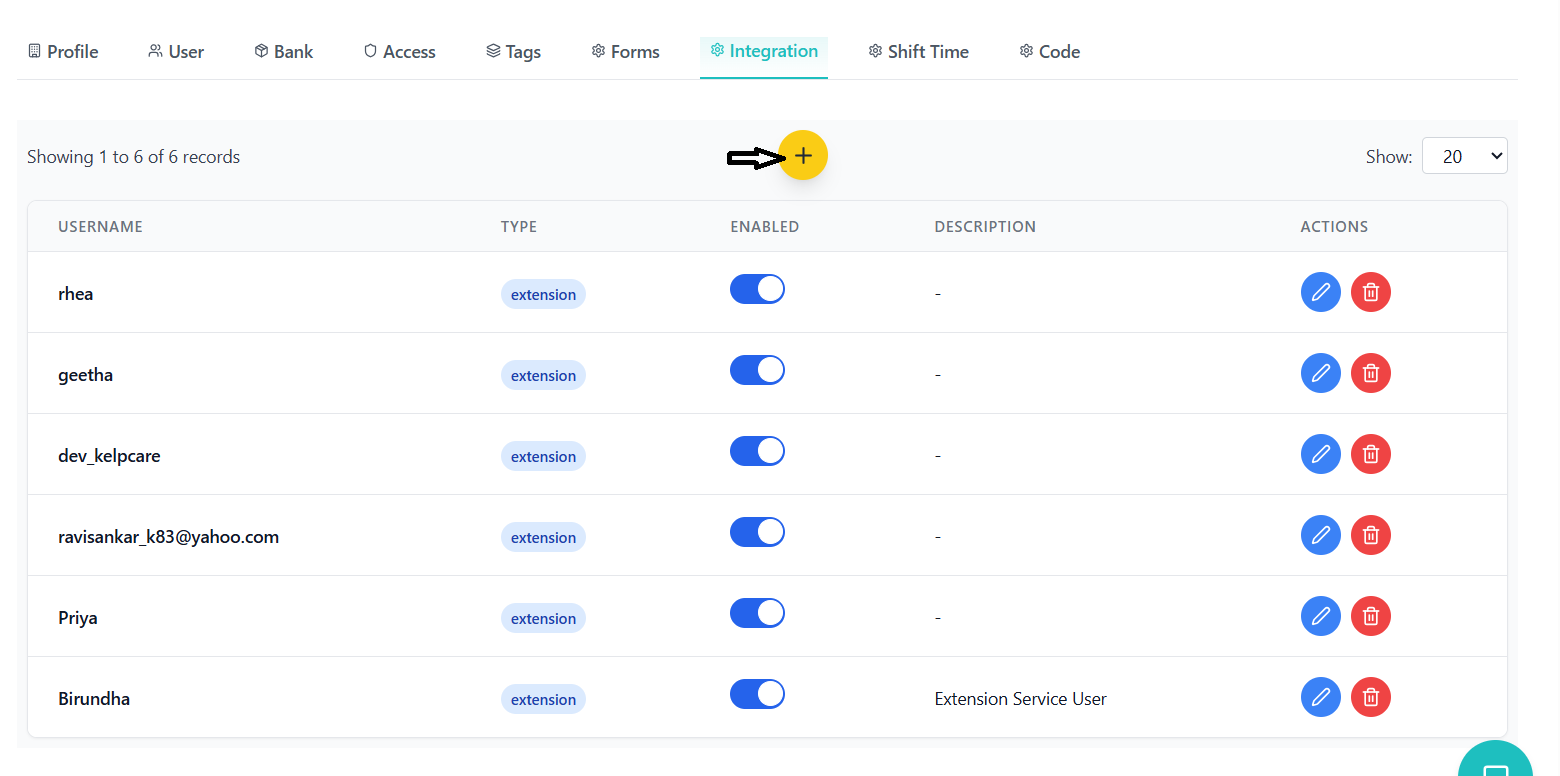Delete the Birundha extension user
The width and height of the screenshot is (1560, 776).
pos(1371,697)
